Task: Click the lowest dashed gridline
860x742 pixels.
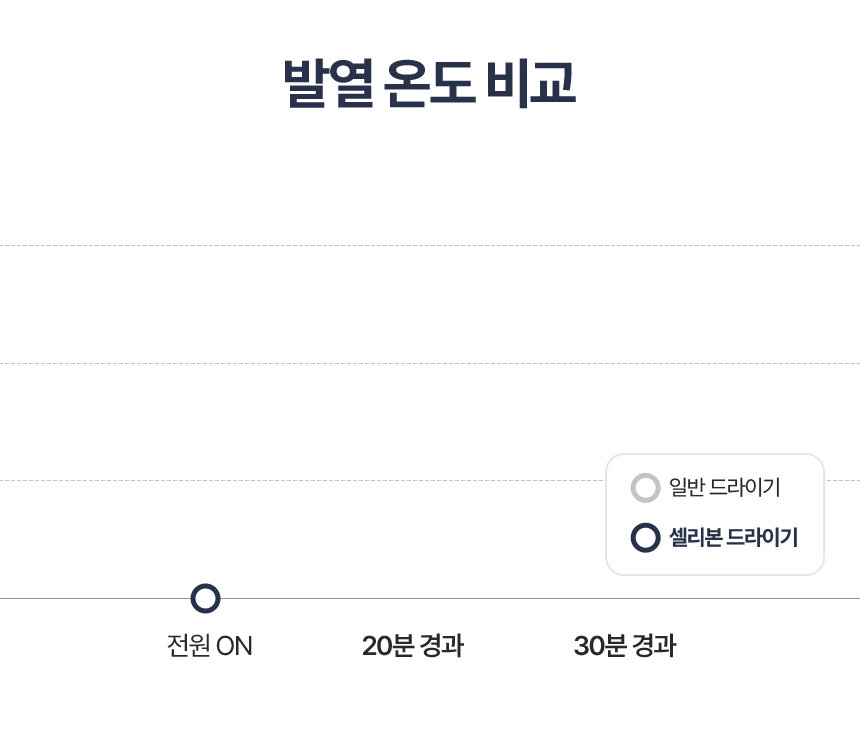Action: [302, 480]
